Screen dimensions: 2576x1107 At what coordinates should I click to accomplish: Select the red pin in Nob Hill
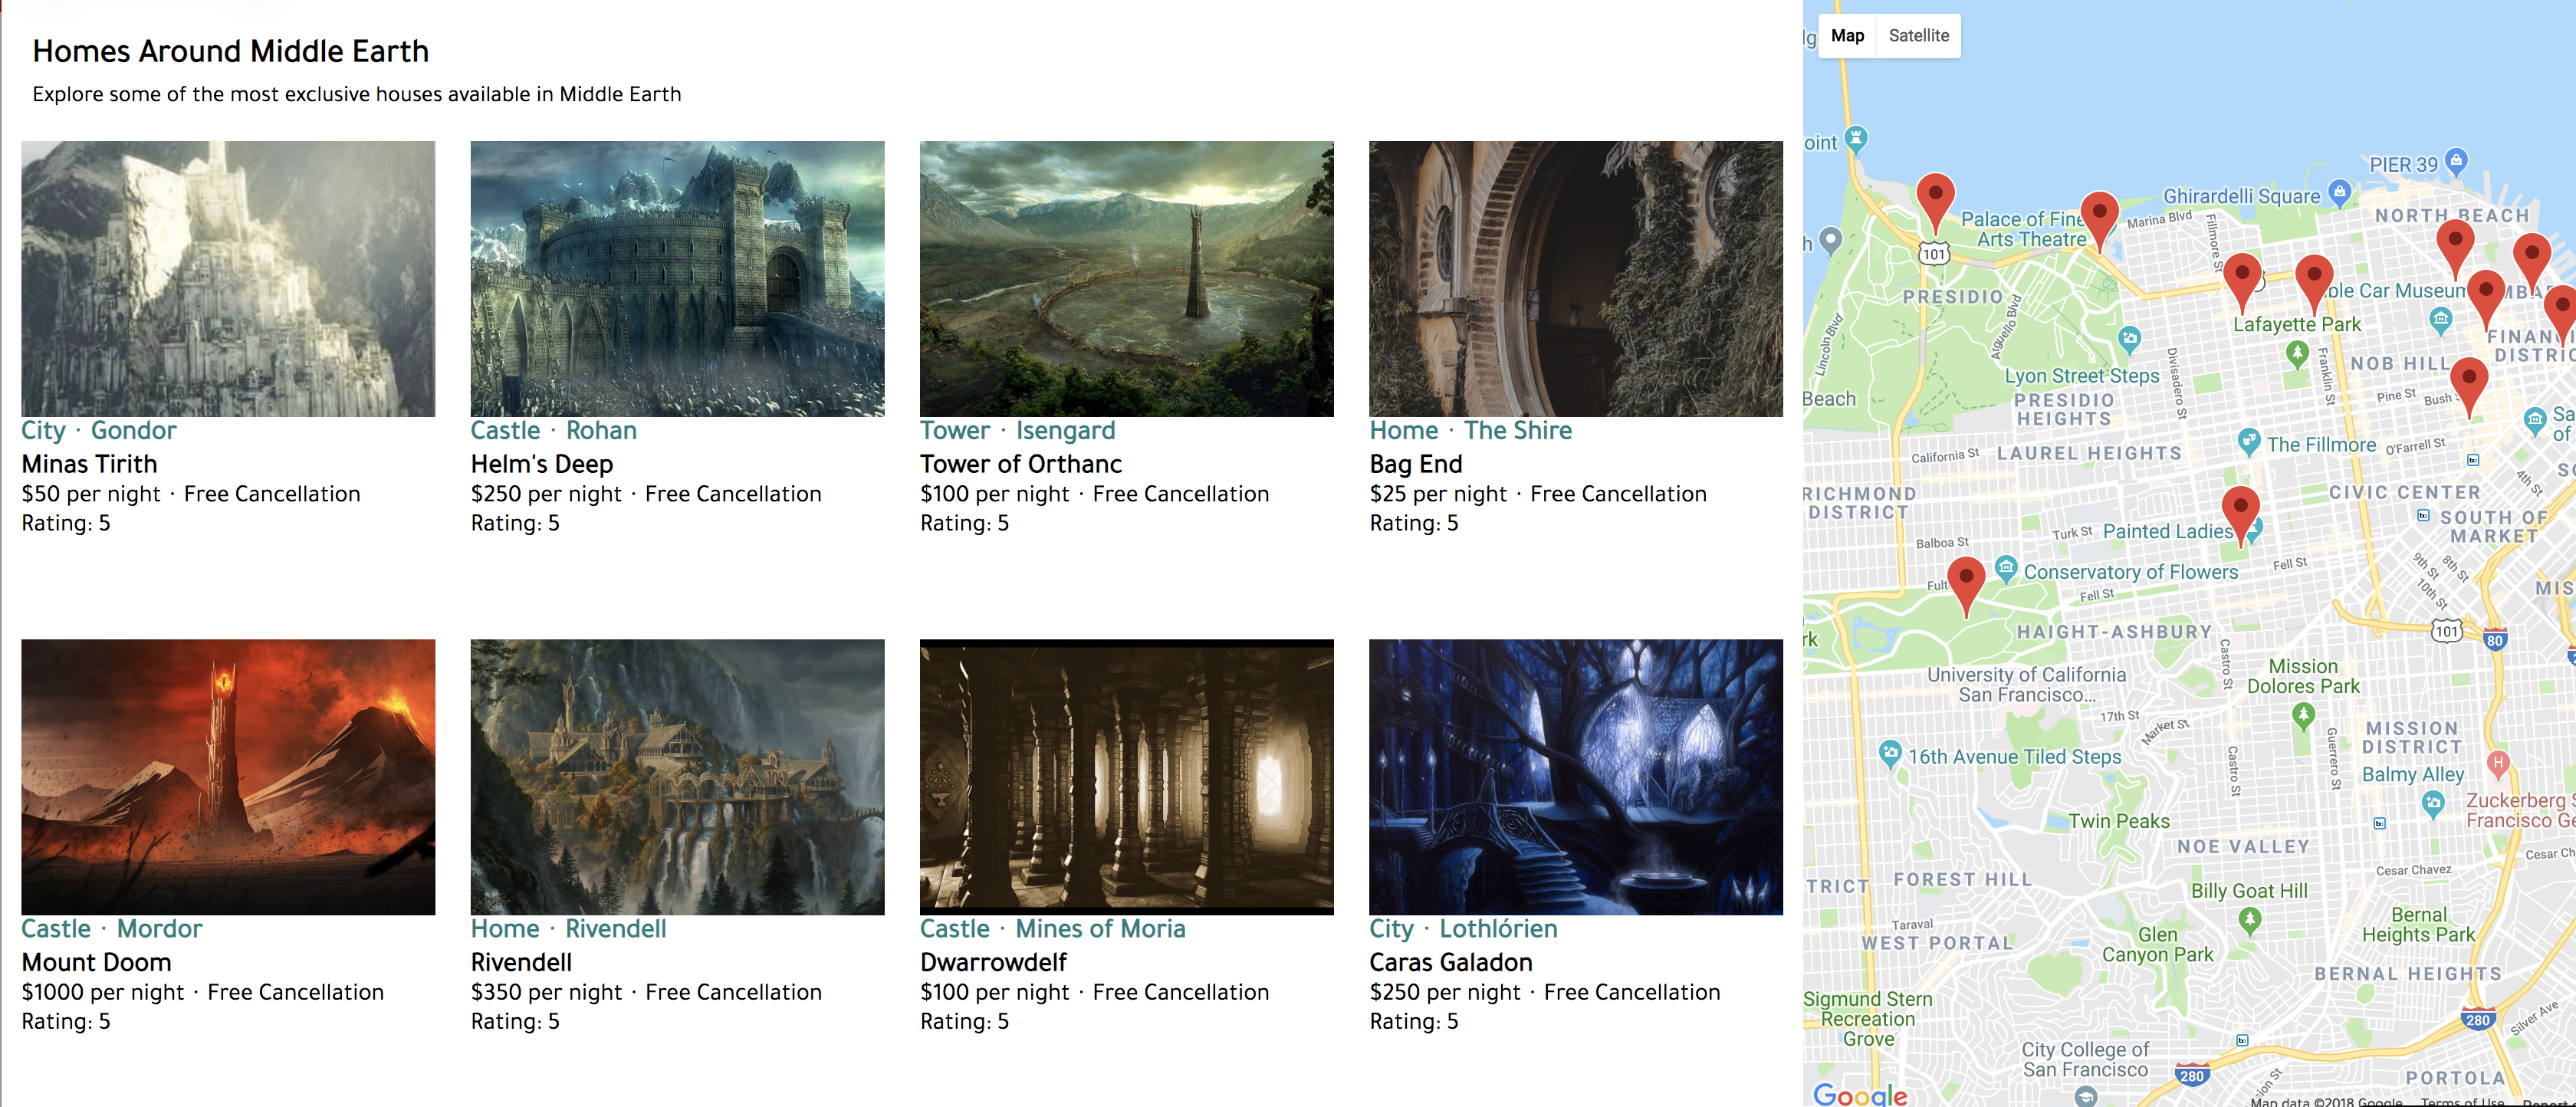2468,387
